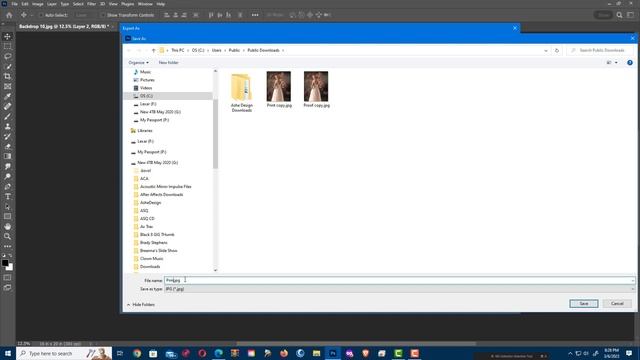The width and height of the screenshot is (640, 360).
Task: Click in the File name field
Action: (x=400, y=280)
